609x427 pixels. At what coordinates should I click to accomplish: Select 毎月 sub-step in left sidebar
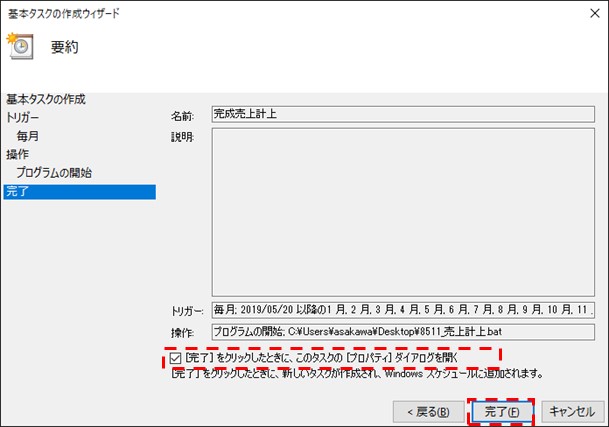28,136
